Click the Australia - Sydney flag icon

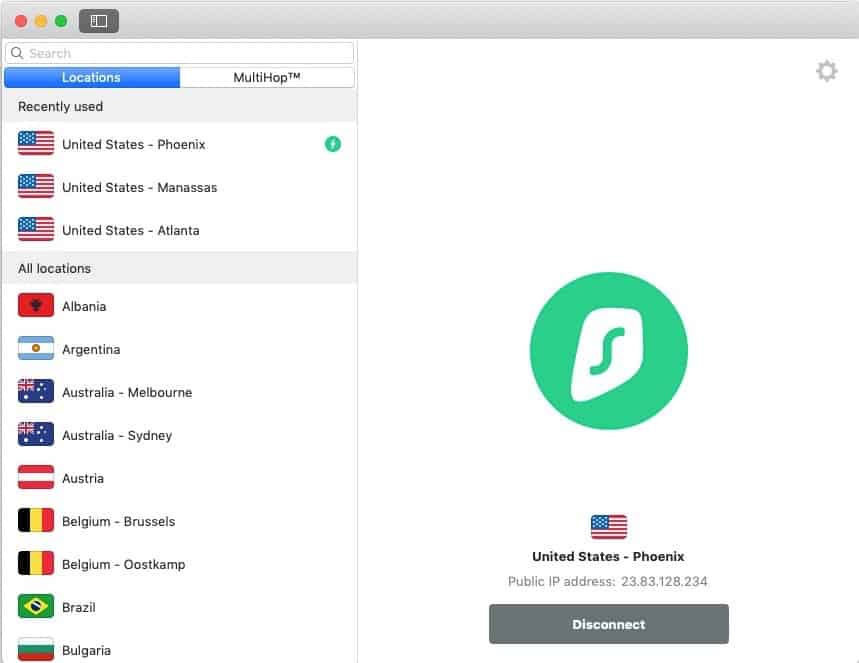[x=36, y=435]
